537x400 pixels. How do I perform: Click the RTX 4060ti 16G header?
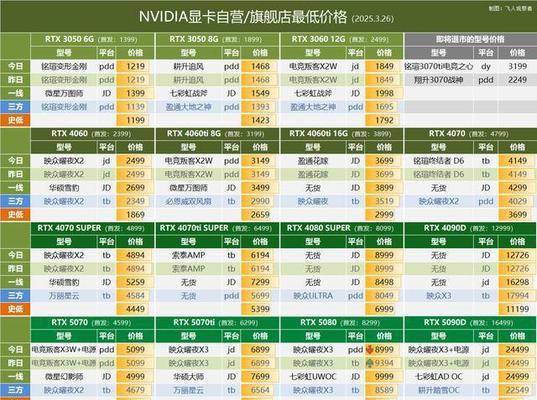click(x=341, y=134)
